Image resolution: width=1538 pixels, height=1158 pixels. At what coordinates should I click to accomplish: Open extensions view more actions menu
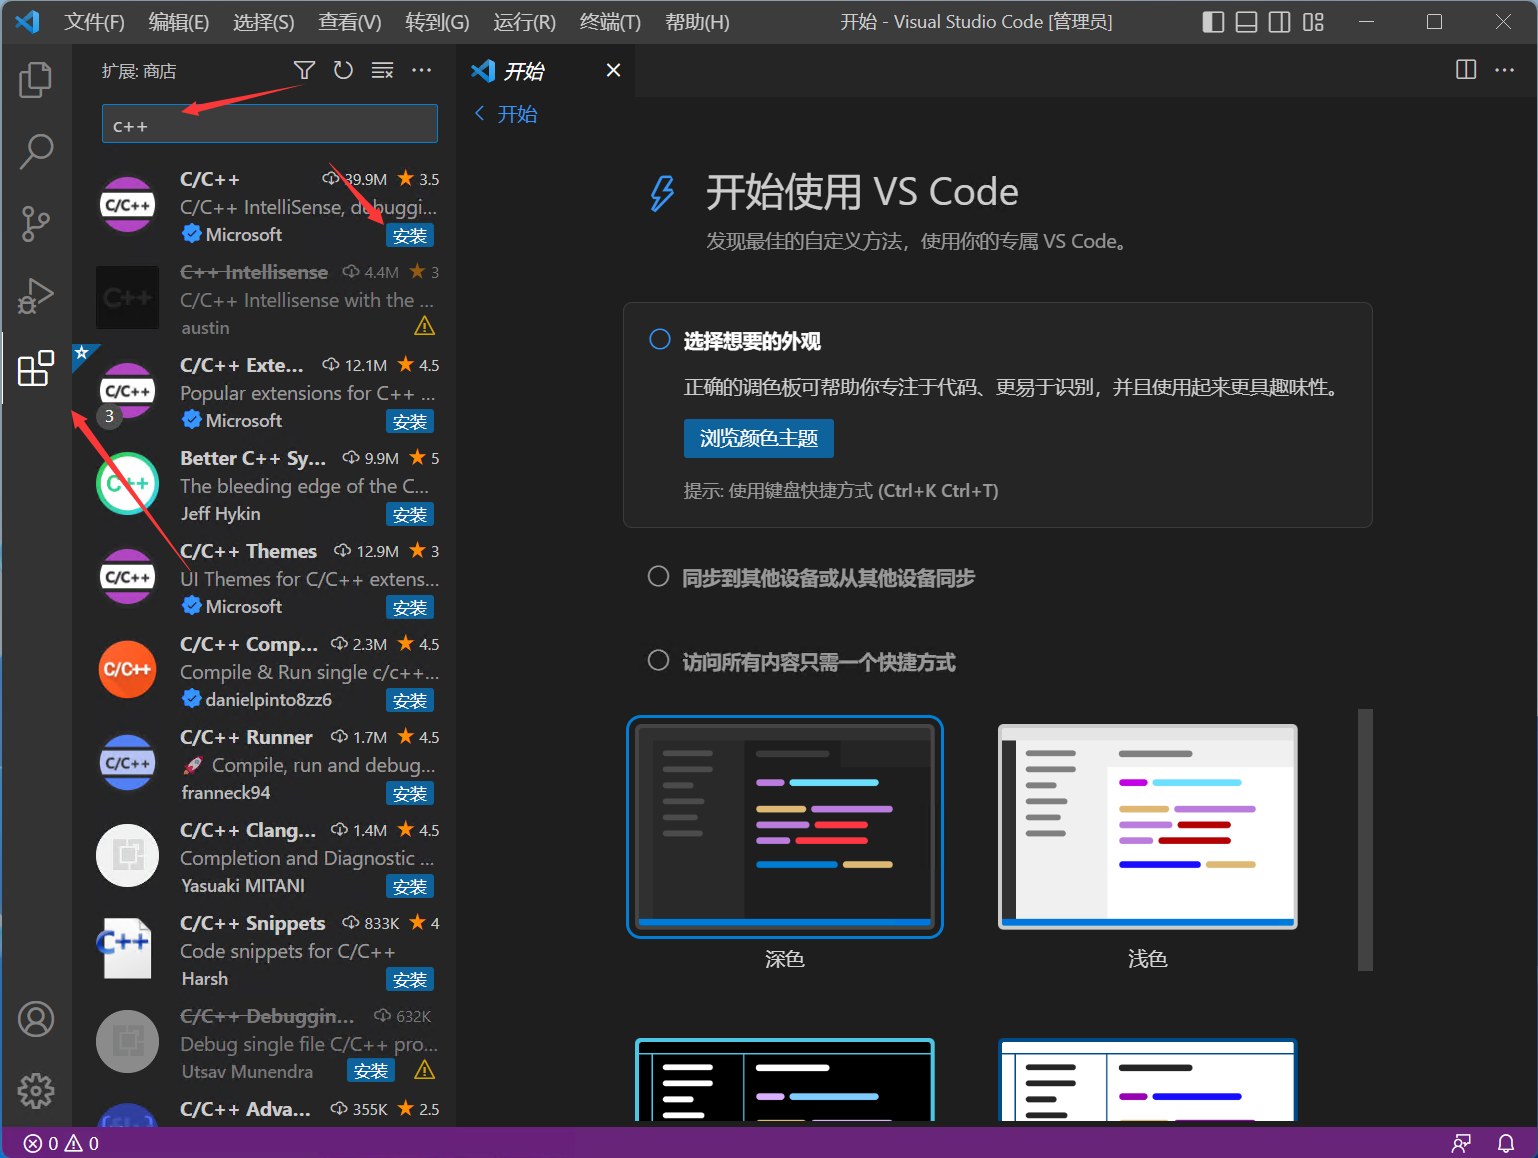(422, 70)
